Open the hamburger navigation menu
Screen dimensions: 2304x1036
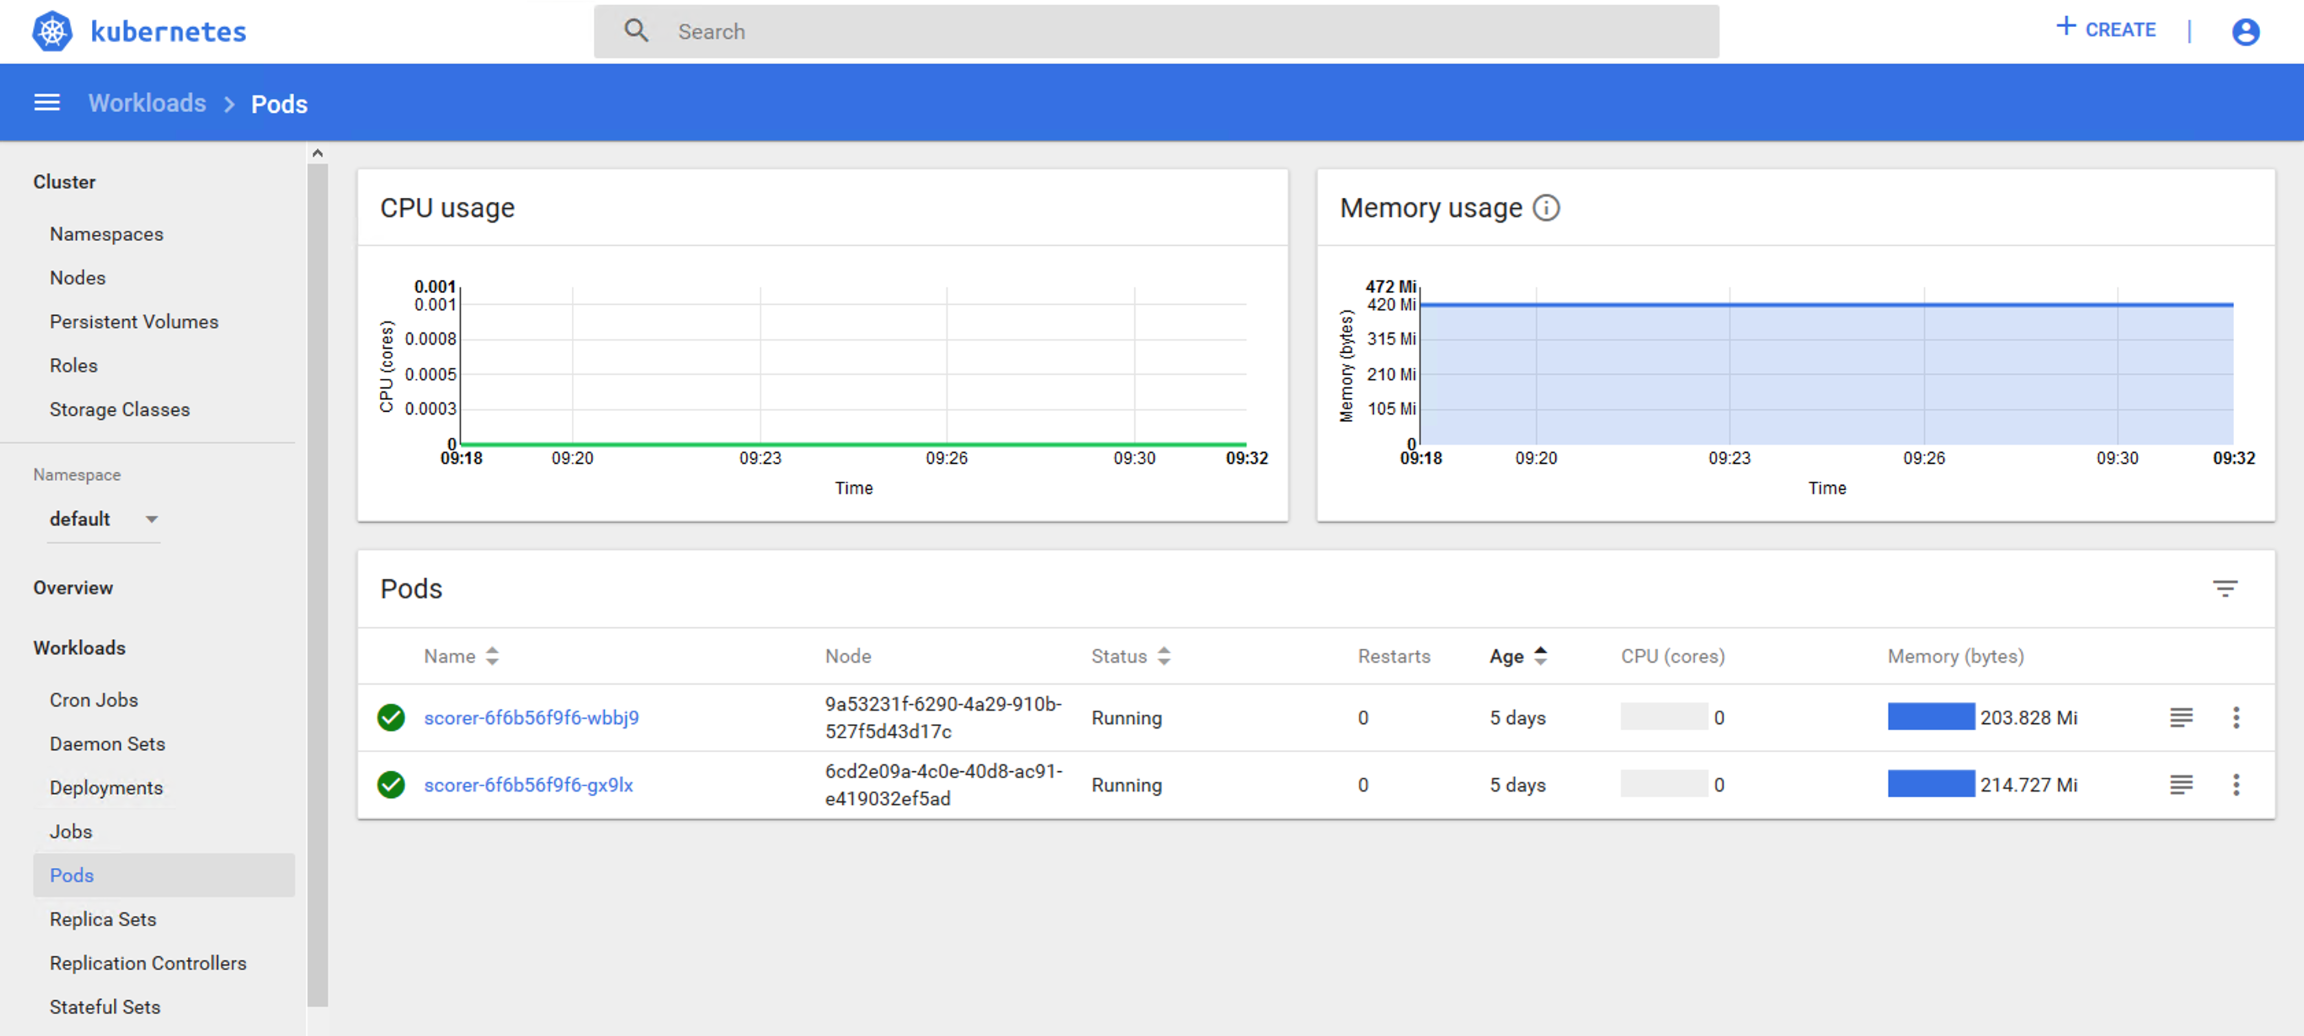(x=47, y=103)
